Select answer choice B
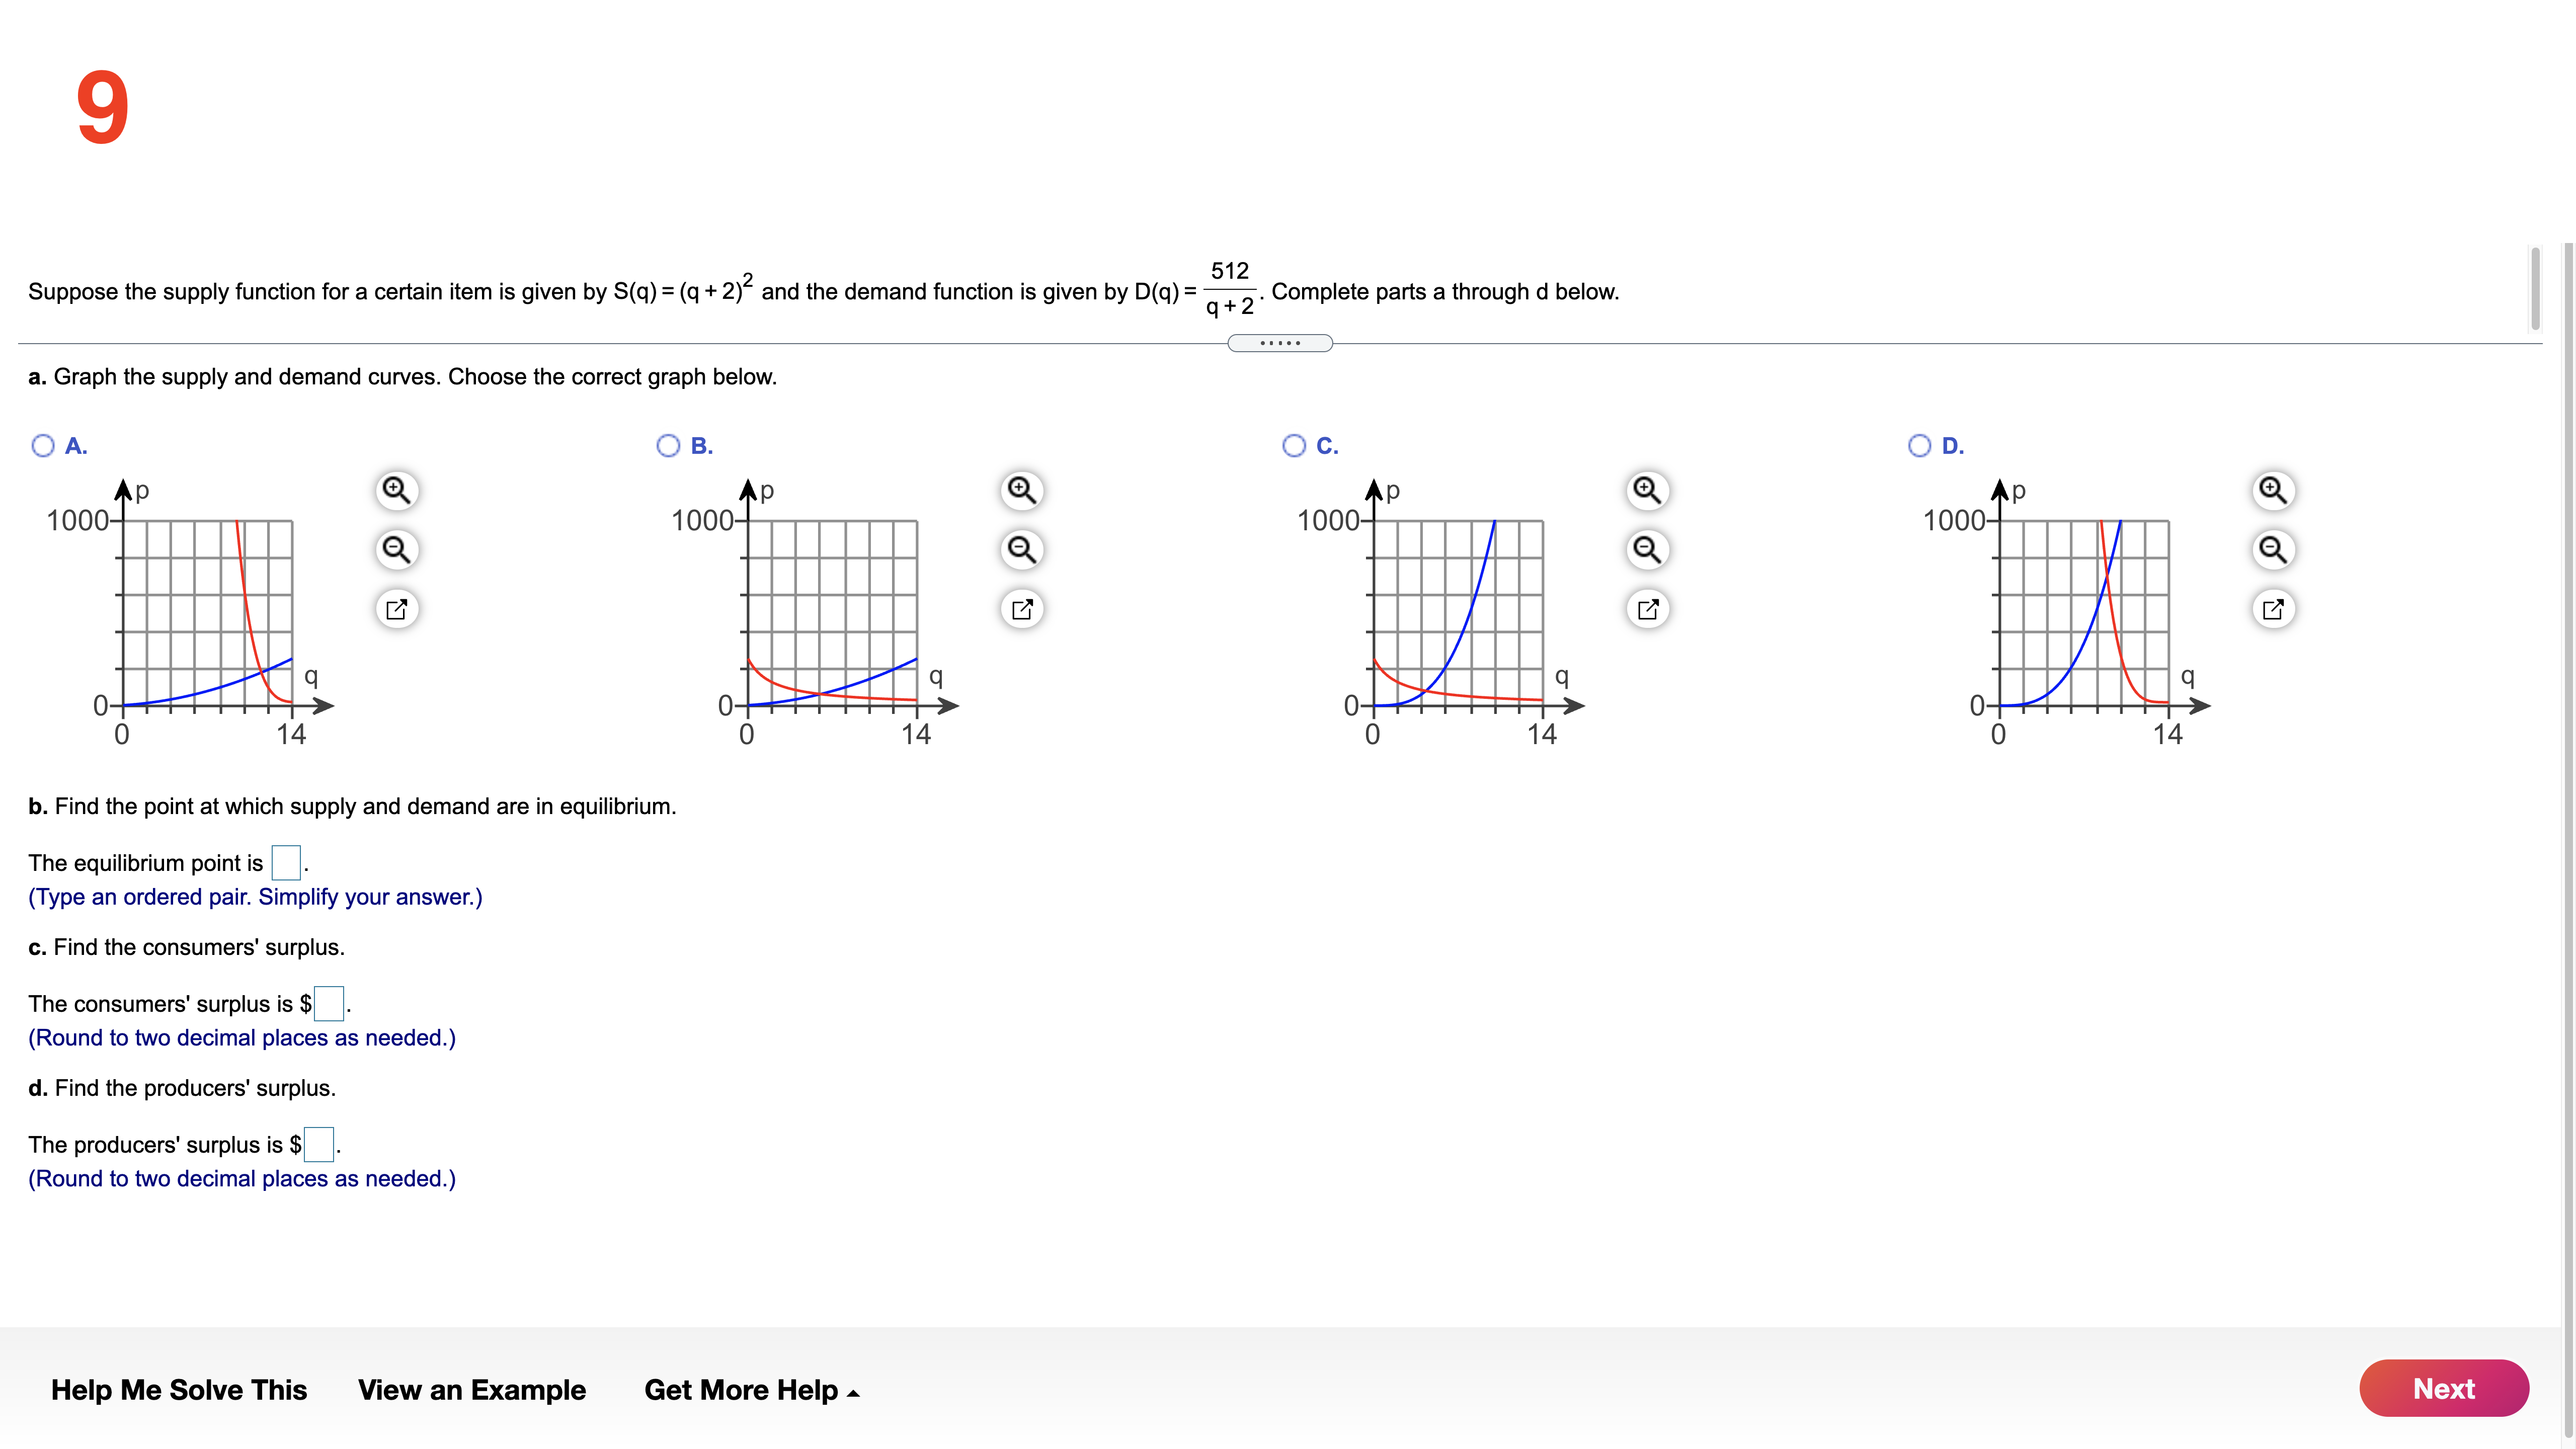2576x1449 pixels. tap(668, 445)
